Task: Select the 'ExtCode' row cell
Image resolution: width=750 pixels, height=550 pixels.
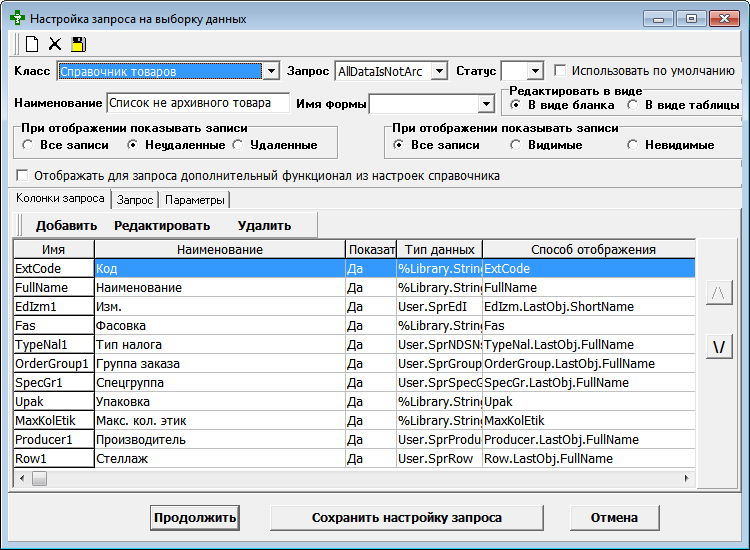Action: tap(54, 268)
